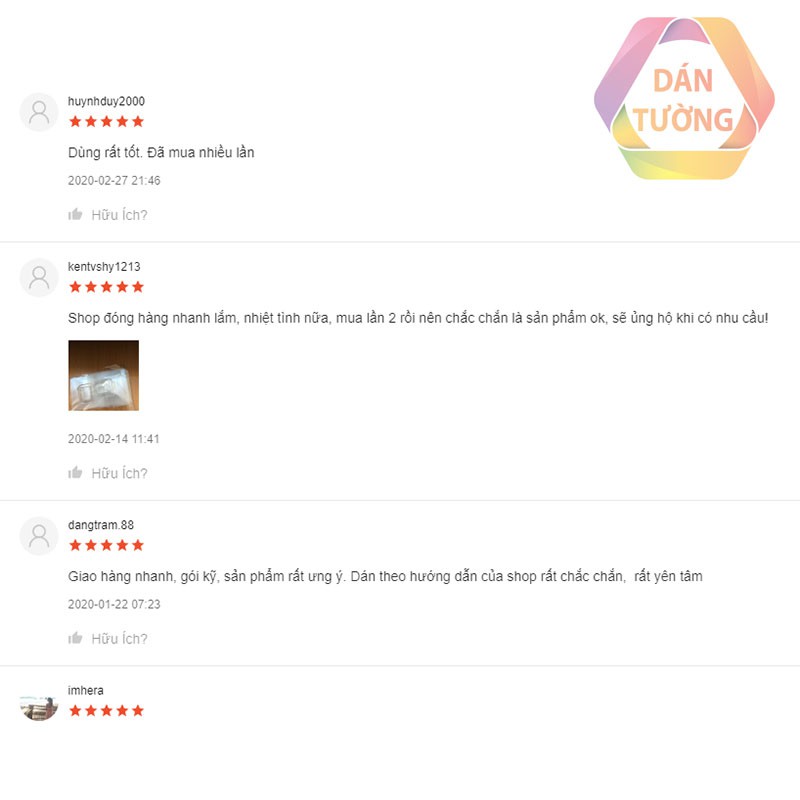Click the review text starting 'Giao hàng nhanh'

[385, 576]
